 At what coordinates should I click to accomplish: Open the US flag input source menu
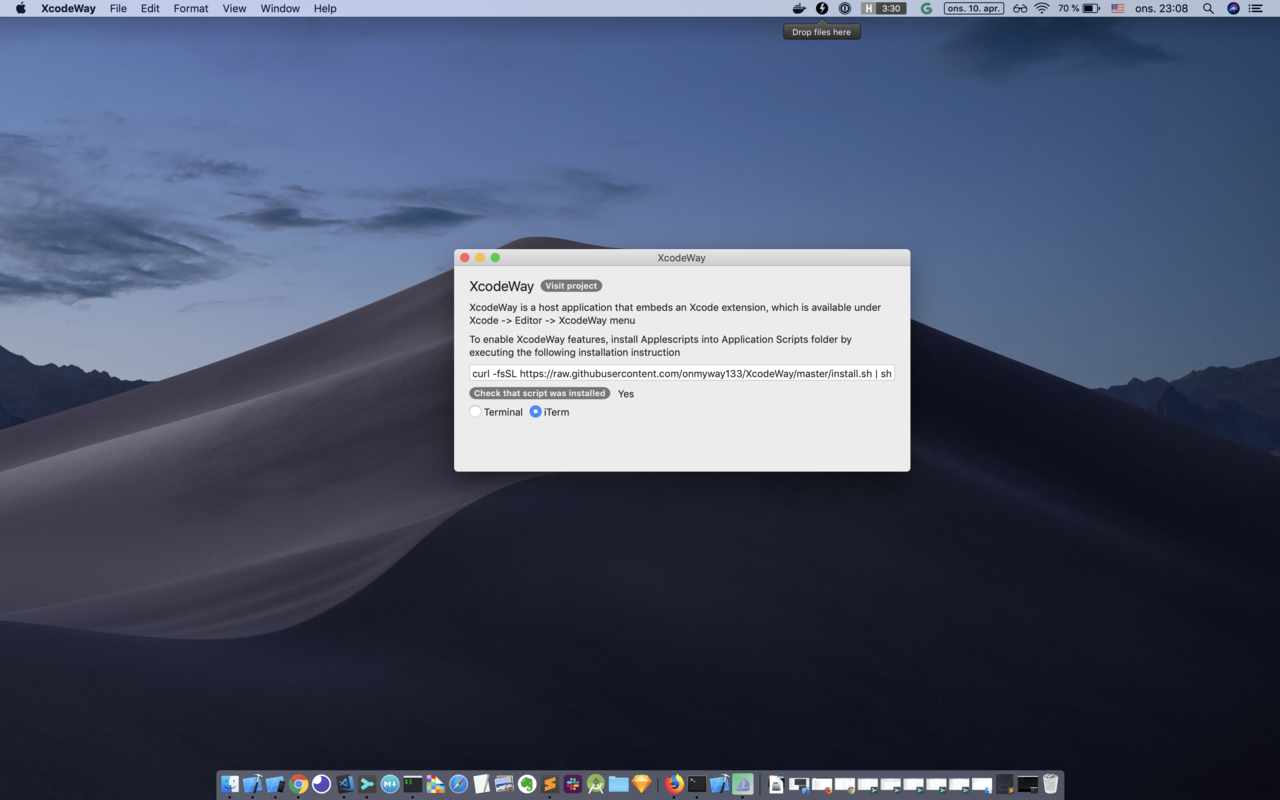[1117, 8]
